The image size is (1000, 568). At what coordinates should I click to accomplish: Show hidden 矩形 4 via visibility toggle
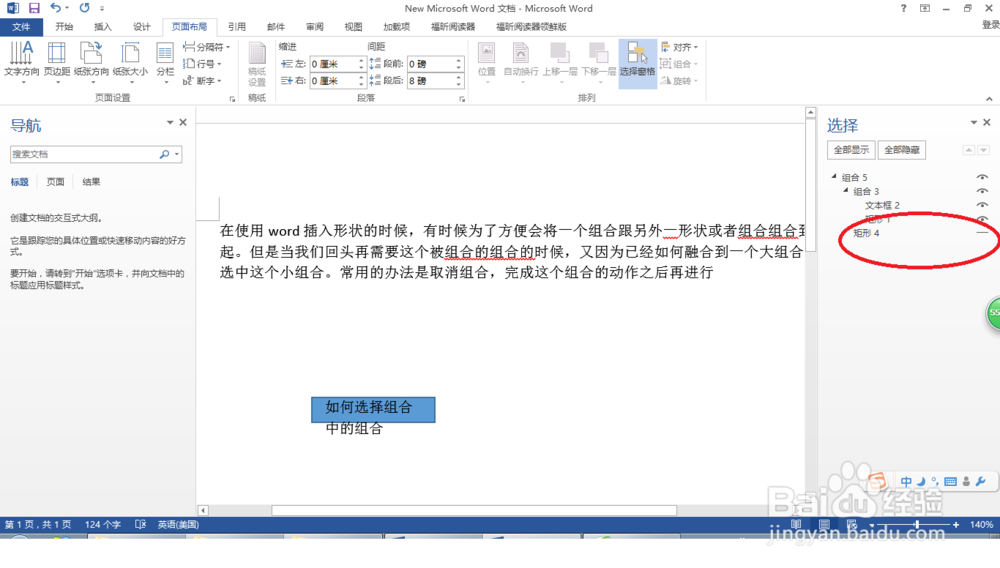click(982, 233)
